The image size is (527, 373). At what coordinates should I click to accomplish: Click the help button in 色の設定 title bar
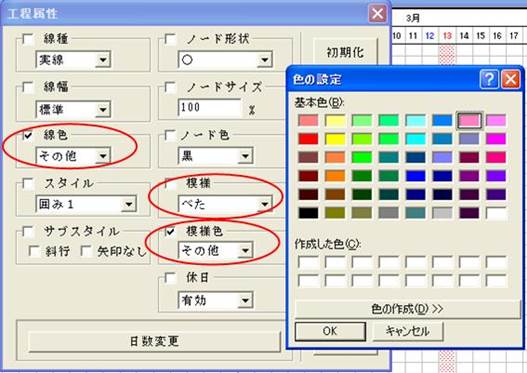point(489,79)
